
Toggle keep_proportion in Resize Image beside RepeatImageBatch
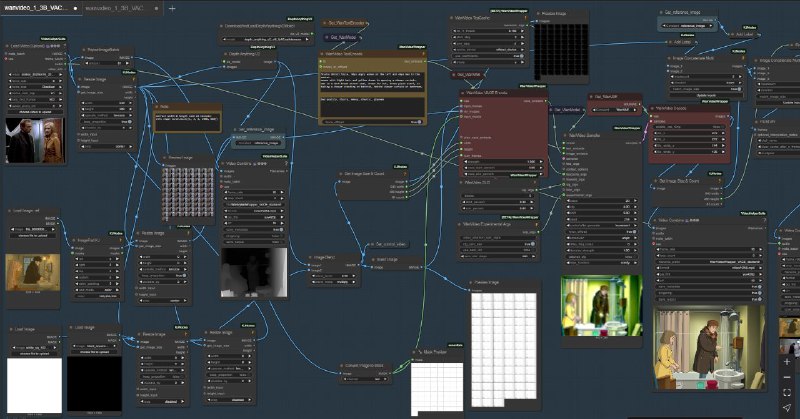pyautogui.click(x=109, y=122)
